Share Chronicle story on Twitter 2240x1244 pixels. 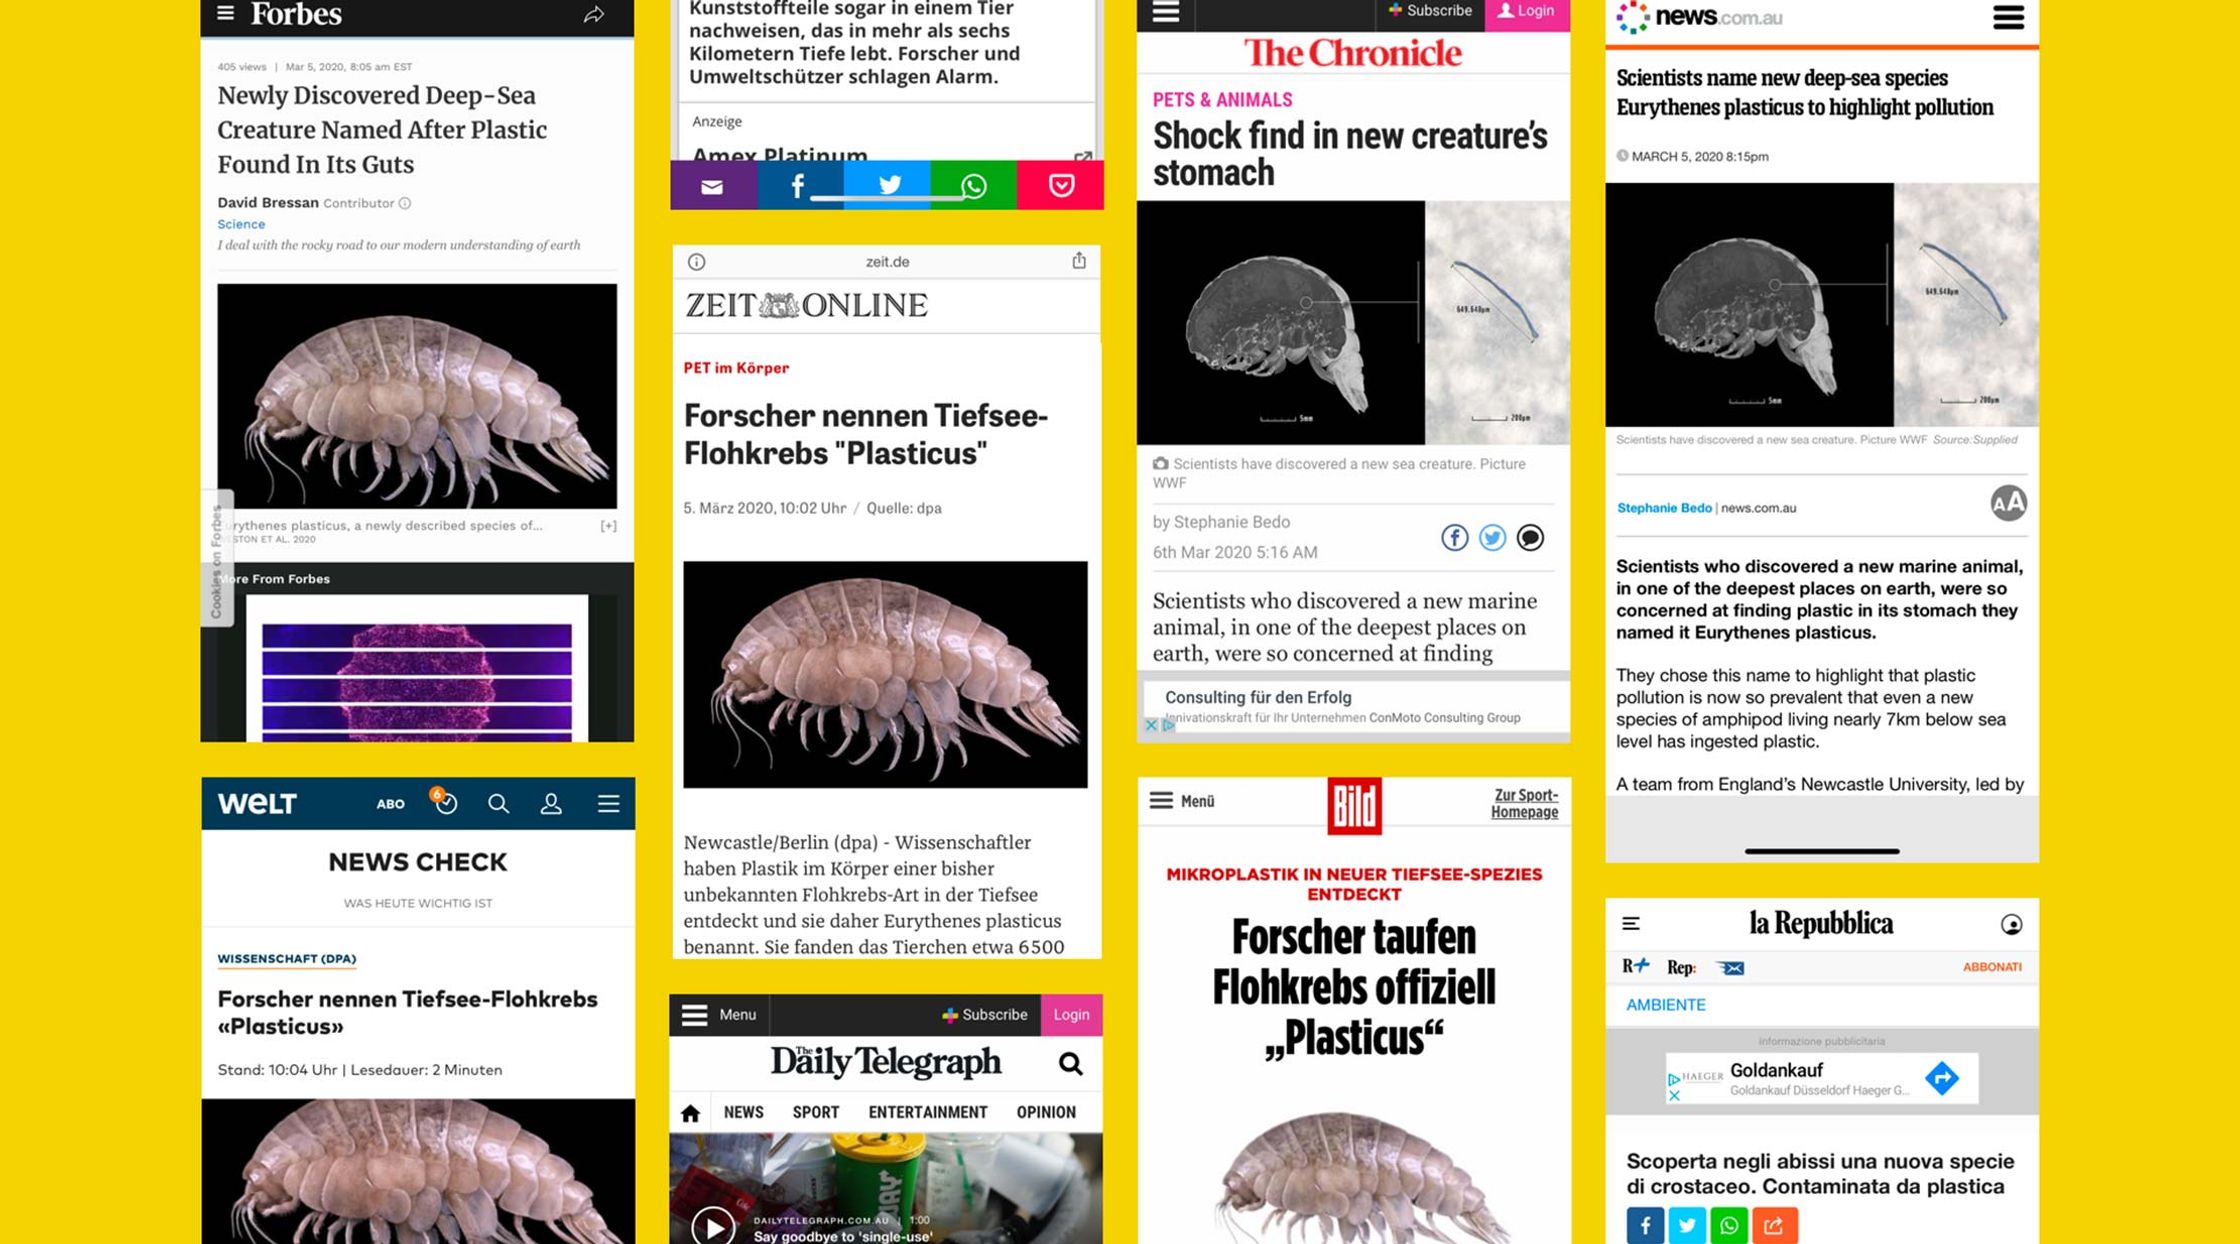pos(1492,538)
